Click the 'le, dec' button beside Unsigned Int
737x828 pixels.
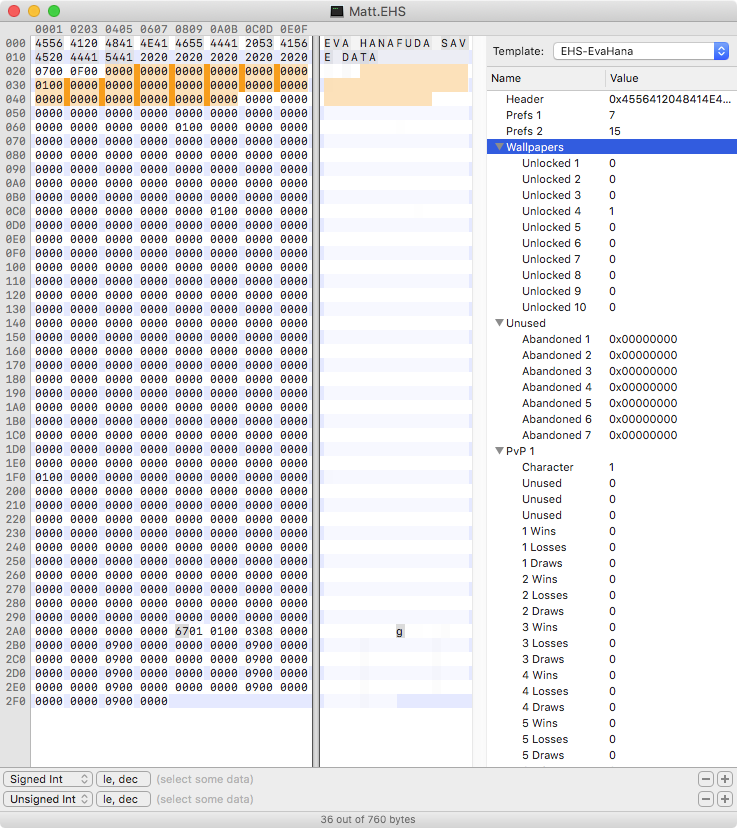coord(123,799)
